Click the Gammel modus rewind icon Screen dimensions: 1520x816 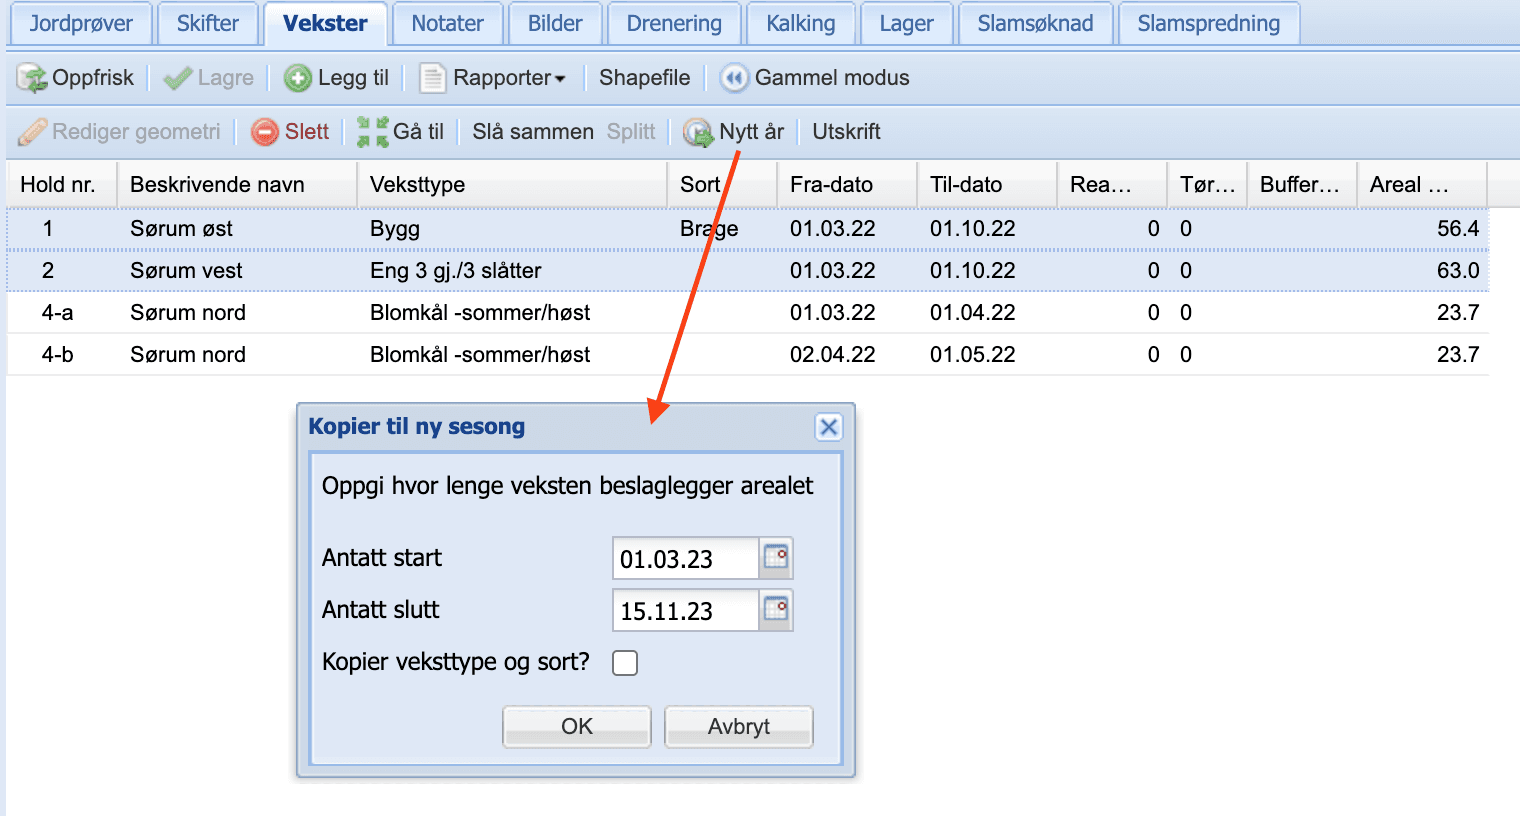click(x=734, y=78)
